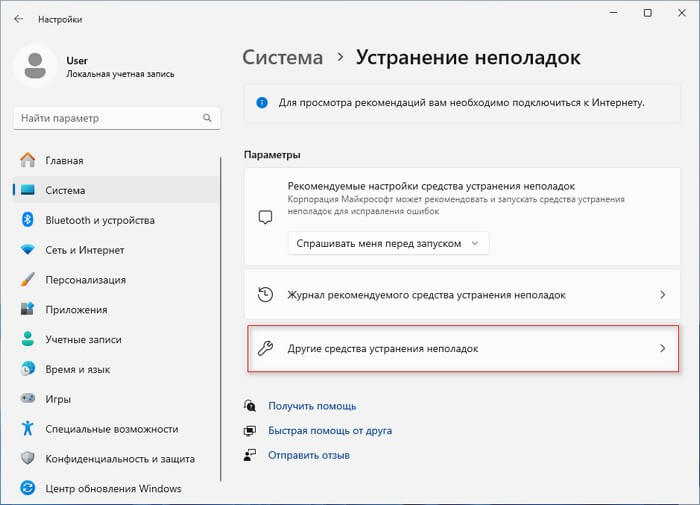700x505 pixels.
Task: Click the Приложения apps icon
Action: [x=28, y=309]
